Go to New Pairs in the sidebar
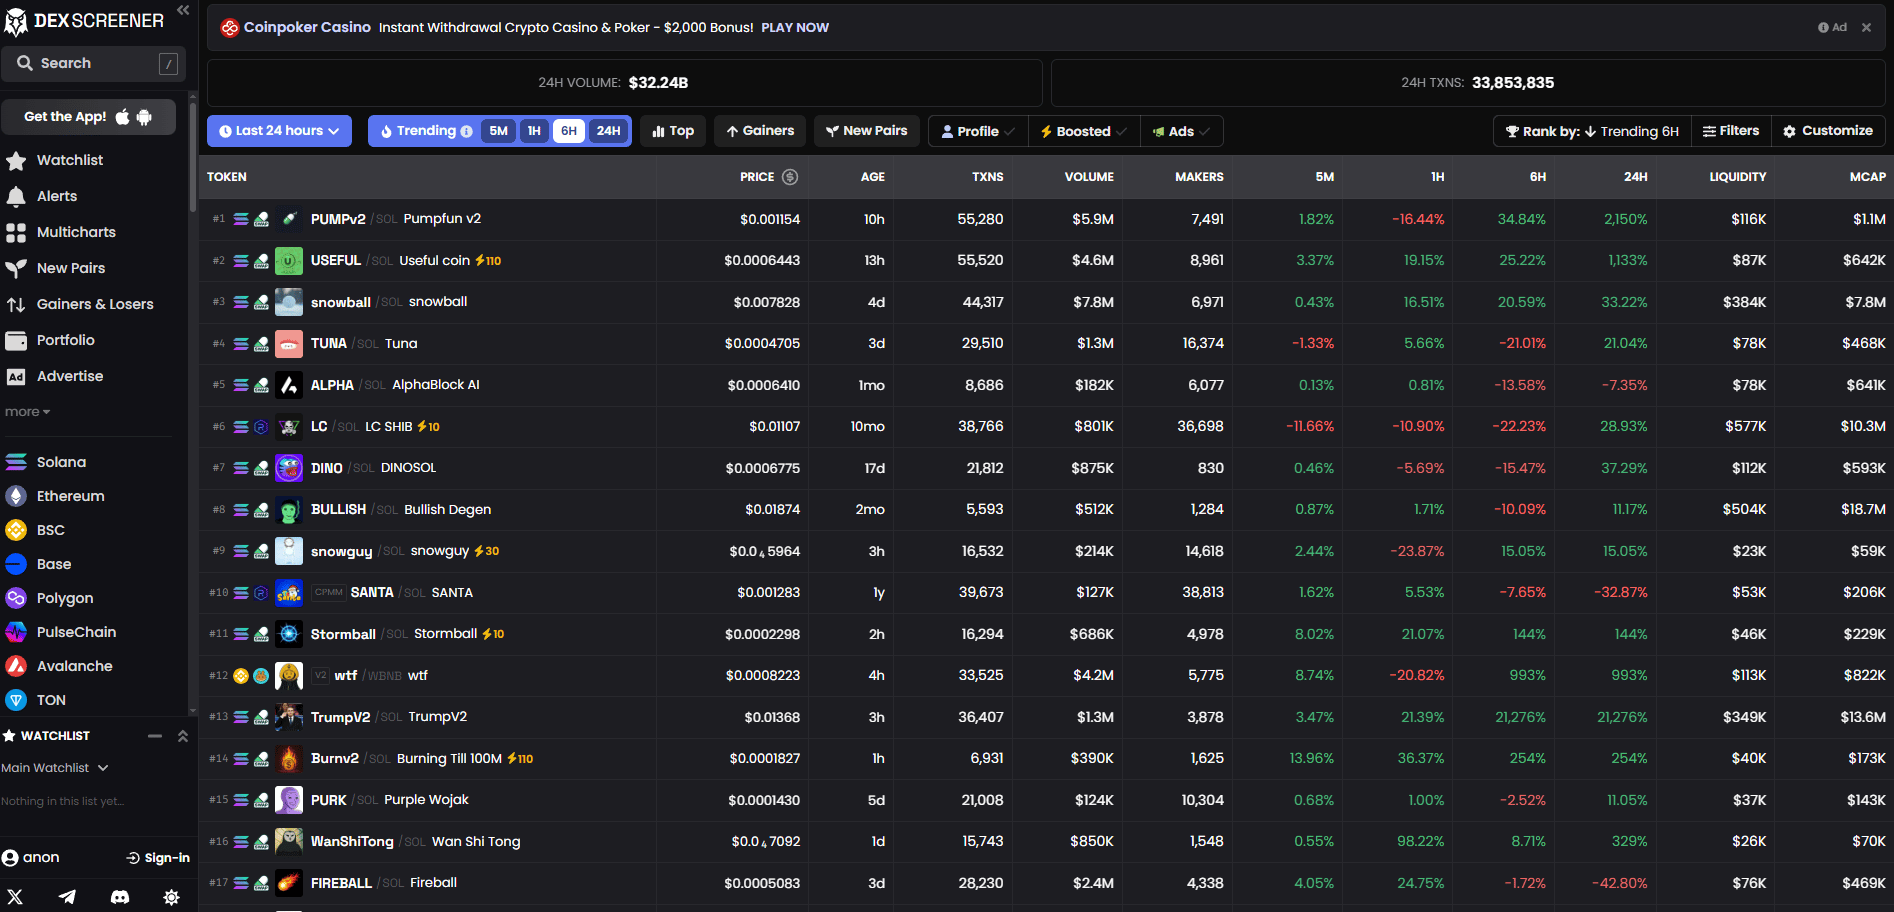This screenshot has height=912, width=1894. [55, 268]
